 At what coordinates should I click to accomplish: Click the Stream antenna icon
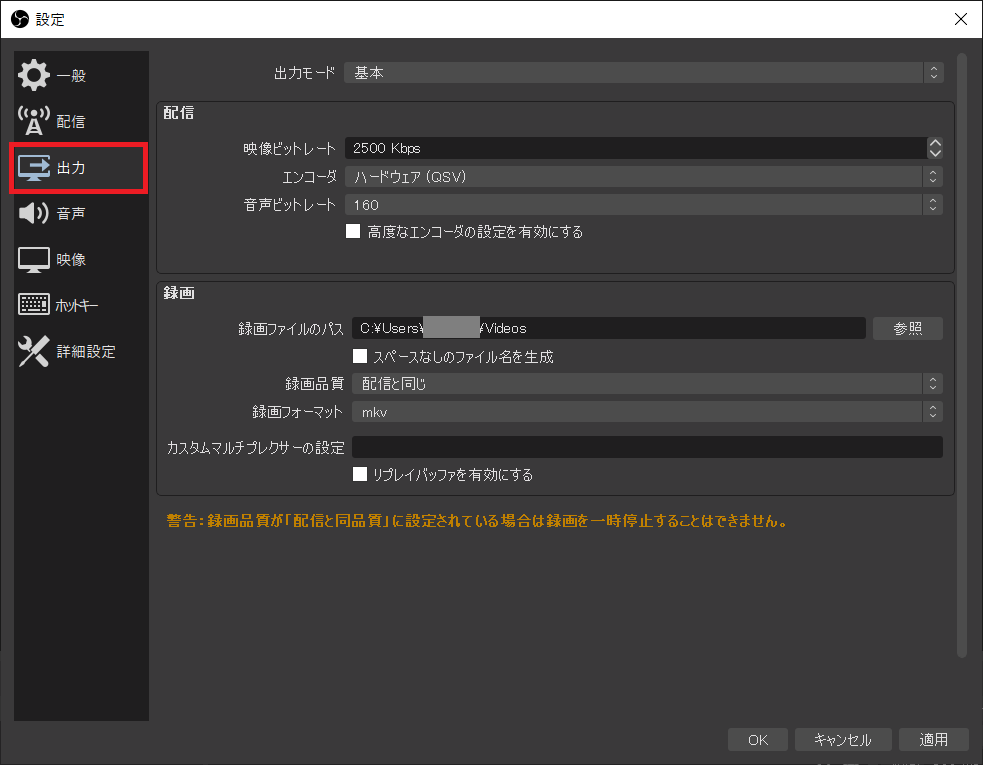pyautogui.click(x=34, y=121)
